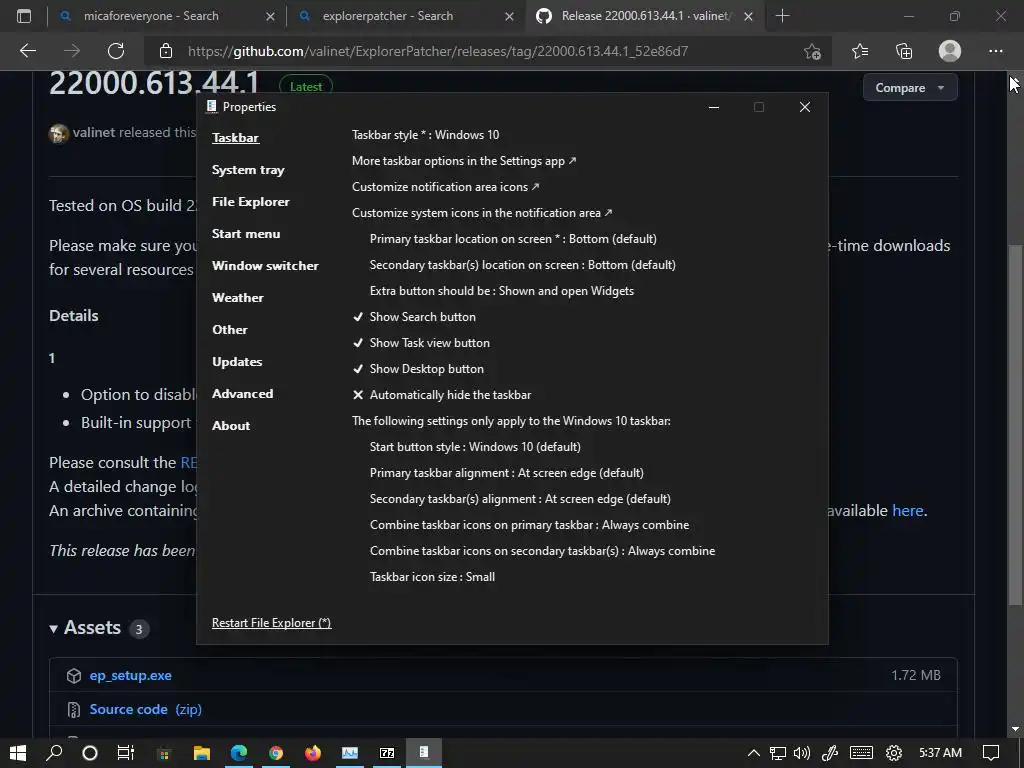This screenshot has height=768, width=1024.
Task: Enable Automatically hide the taskbar
Action: point(442,395)
